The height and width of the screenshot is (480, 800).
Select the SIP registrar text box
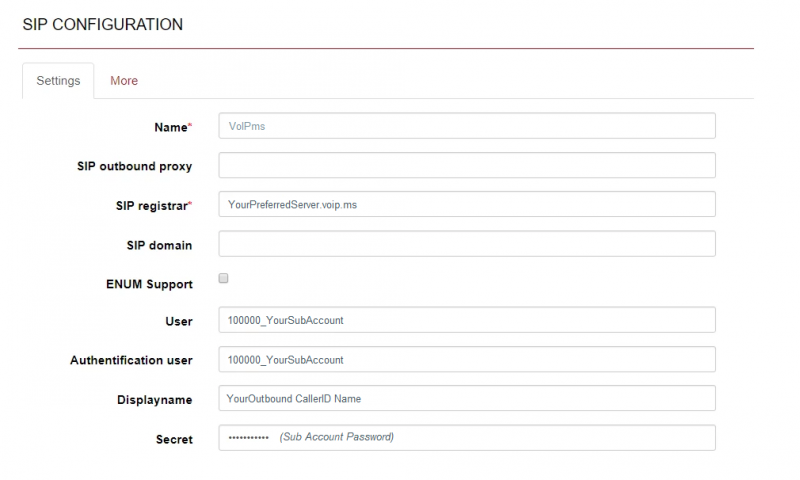pyautogui.click(x=467, y=205)
